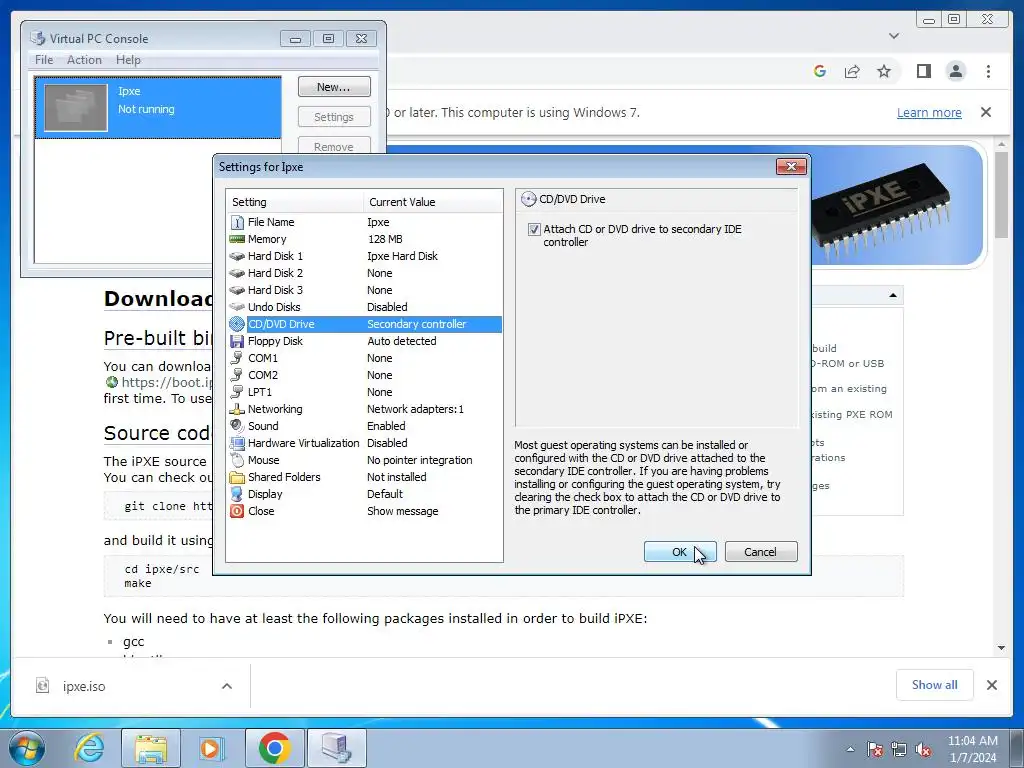Select the 'No pointer integration' value
The image size is (1024, 768).
click(x=419, y=460)
